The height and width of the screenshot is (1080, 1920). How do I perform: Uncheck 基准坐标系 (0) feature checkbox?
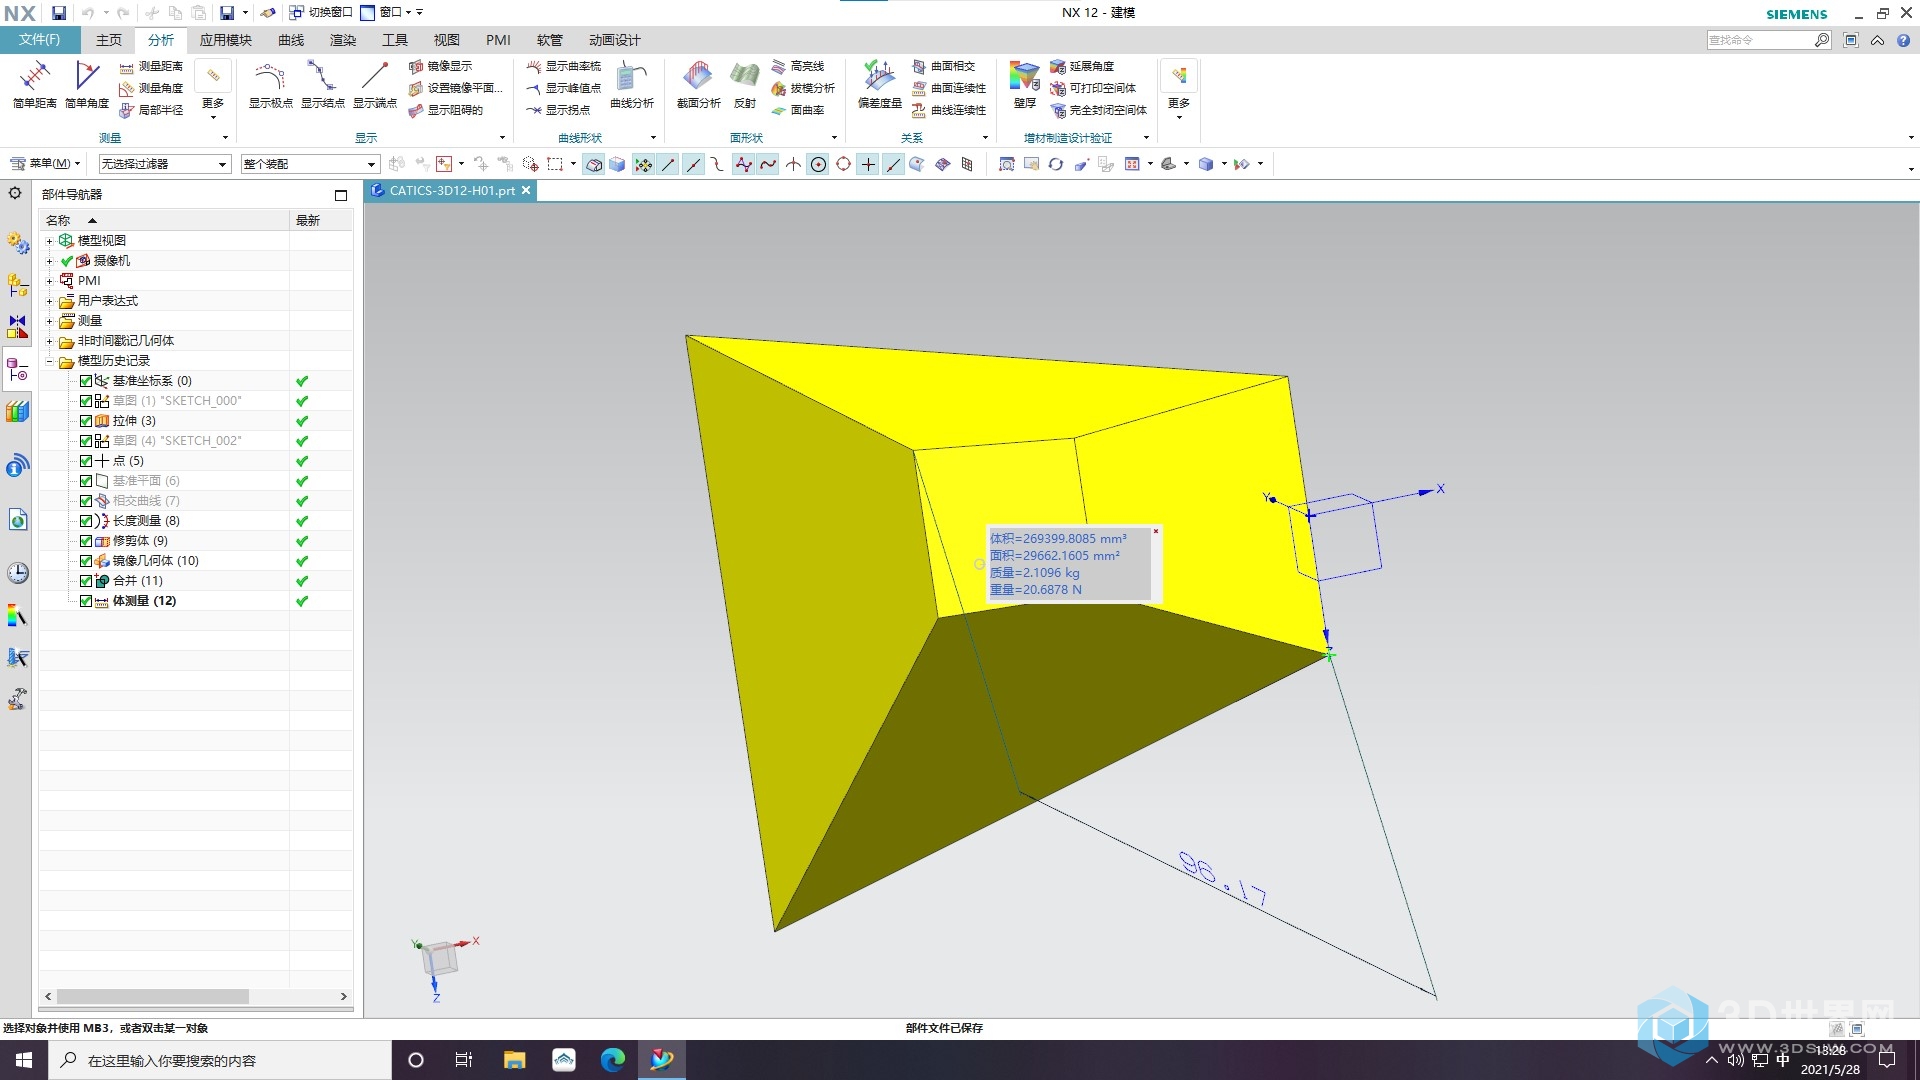click(x=86, y=381)
